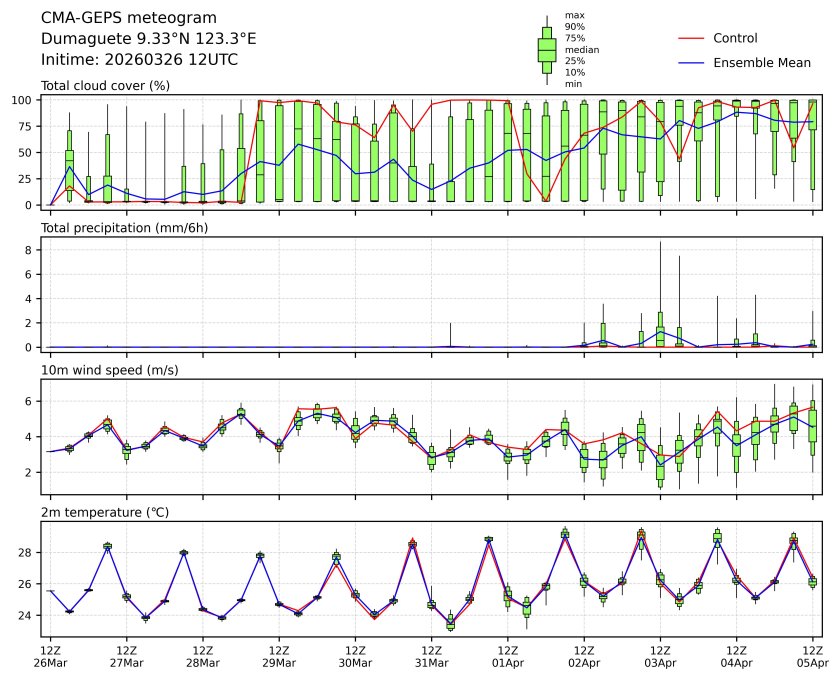
Task: Click the 12Z 29Mar time axis label
Action: point(279,656)
